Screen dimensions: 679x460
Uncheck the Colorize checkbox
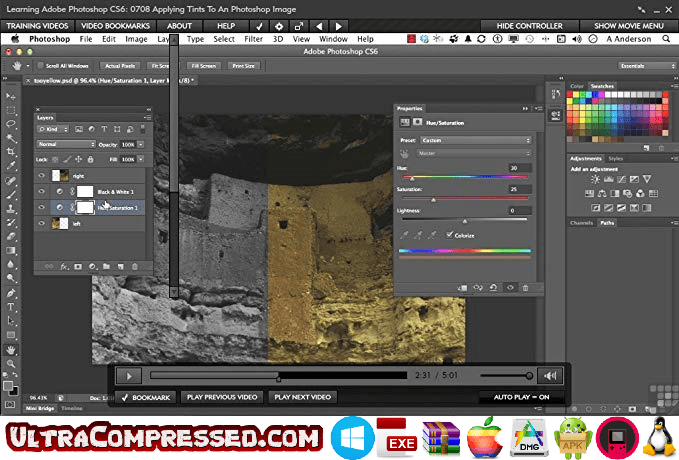(x=449, y=235)
